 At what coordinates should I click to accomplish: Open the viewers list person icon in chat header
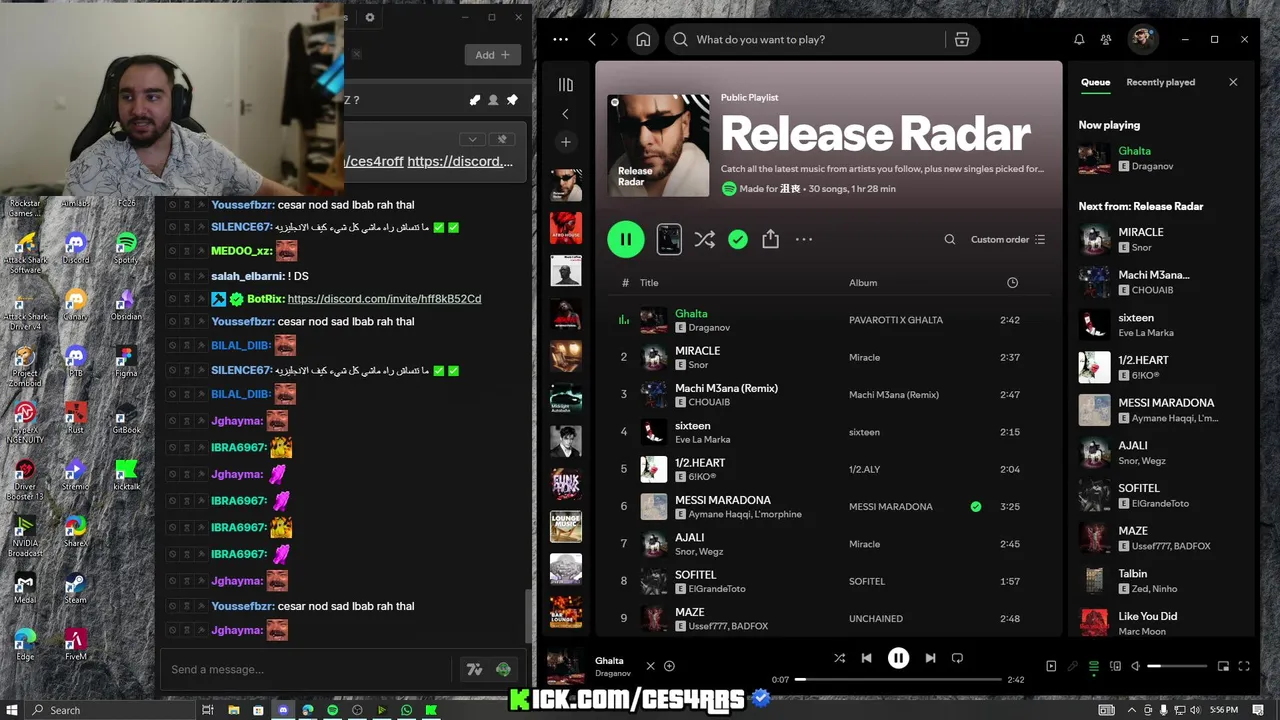pyautogui.click(x=493, y=100)
